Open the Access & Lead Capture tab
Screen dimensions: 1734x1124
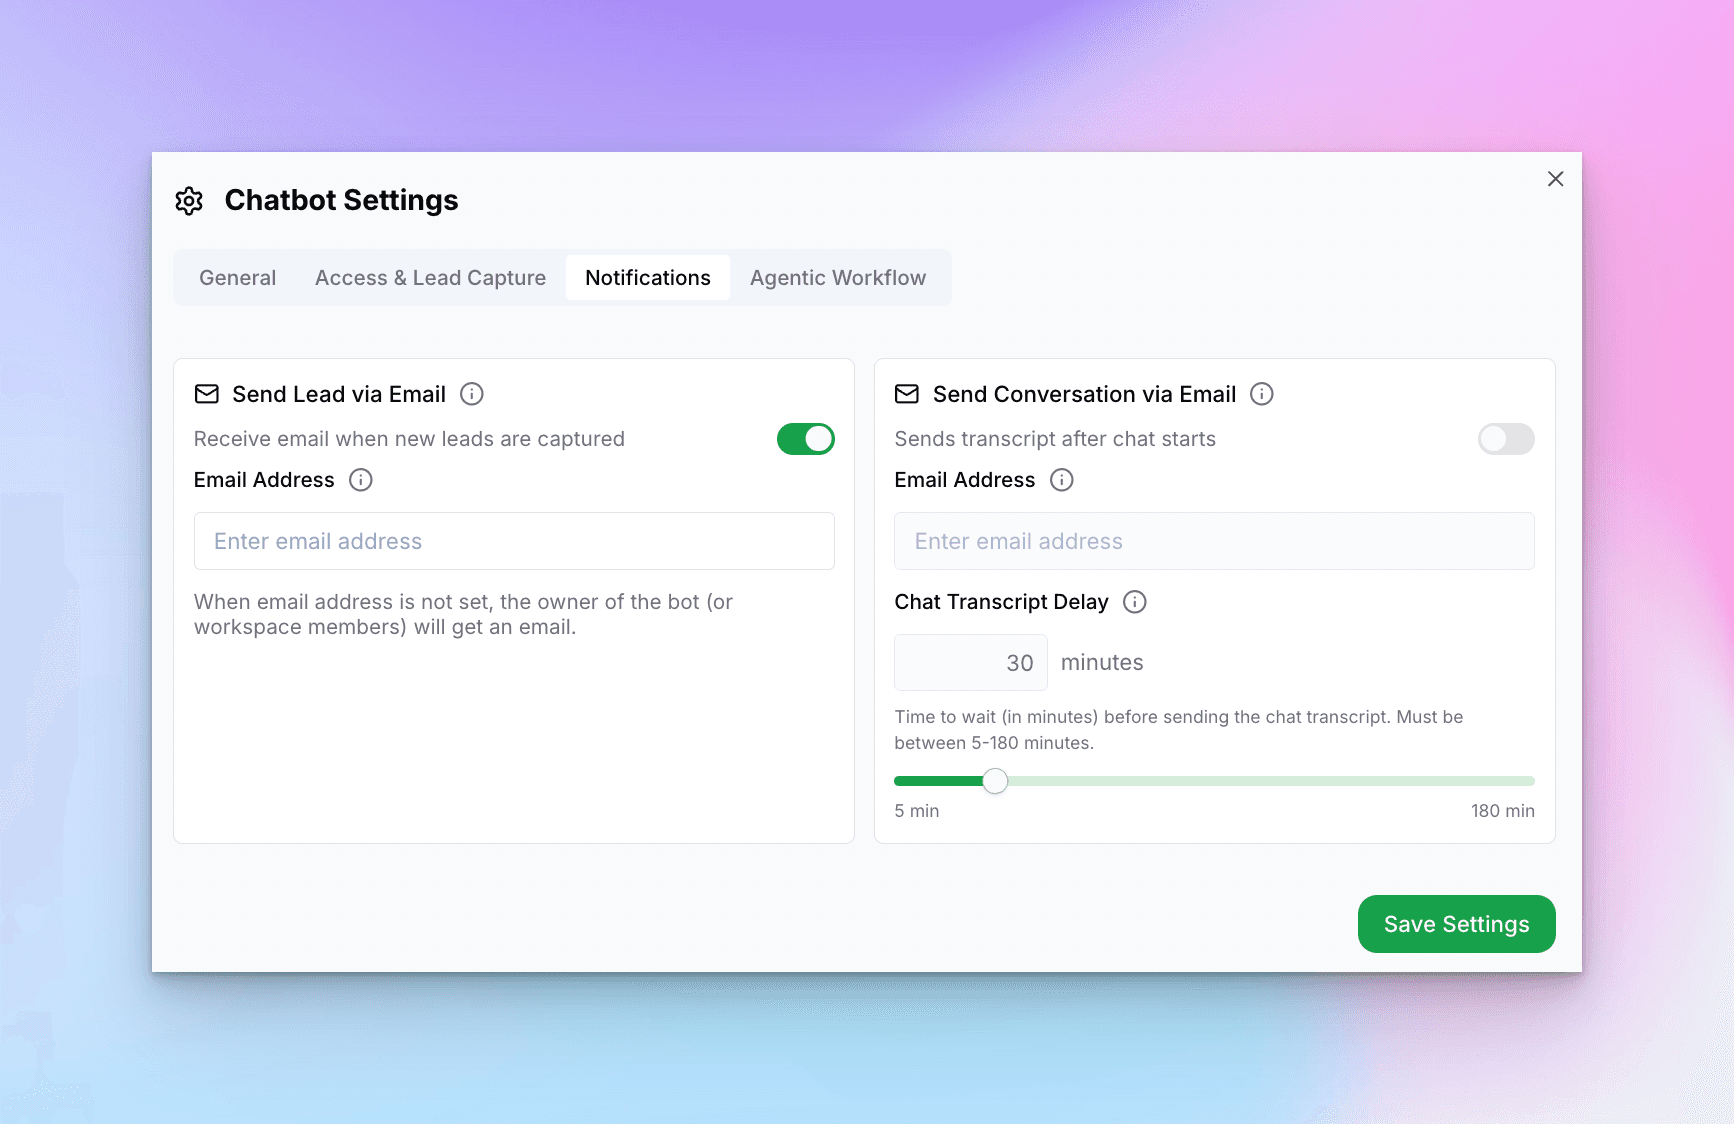click(430, 278)
